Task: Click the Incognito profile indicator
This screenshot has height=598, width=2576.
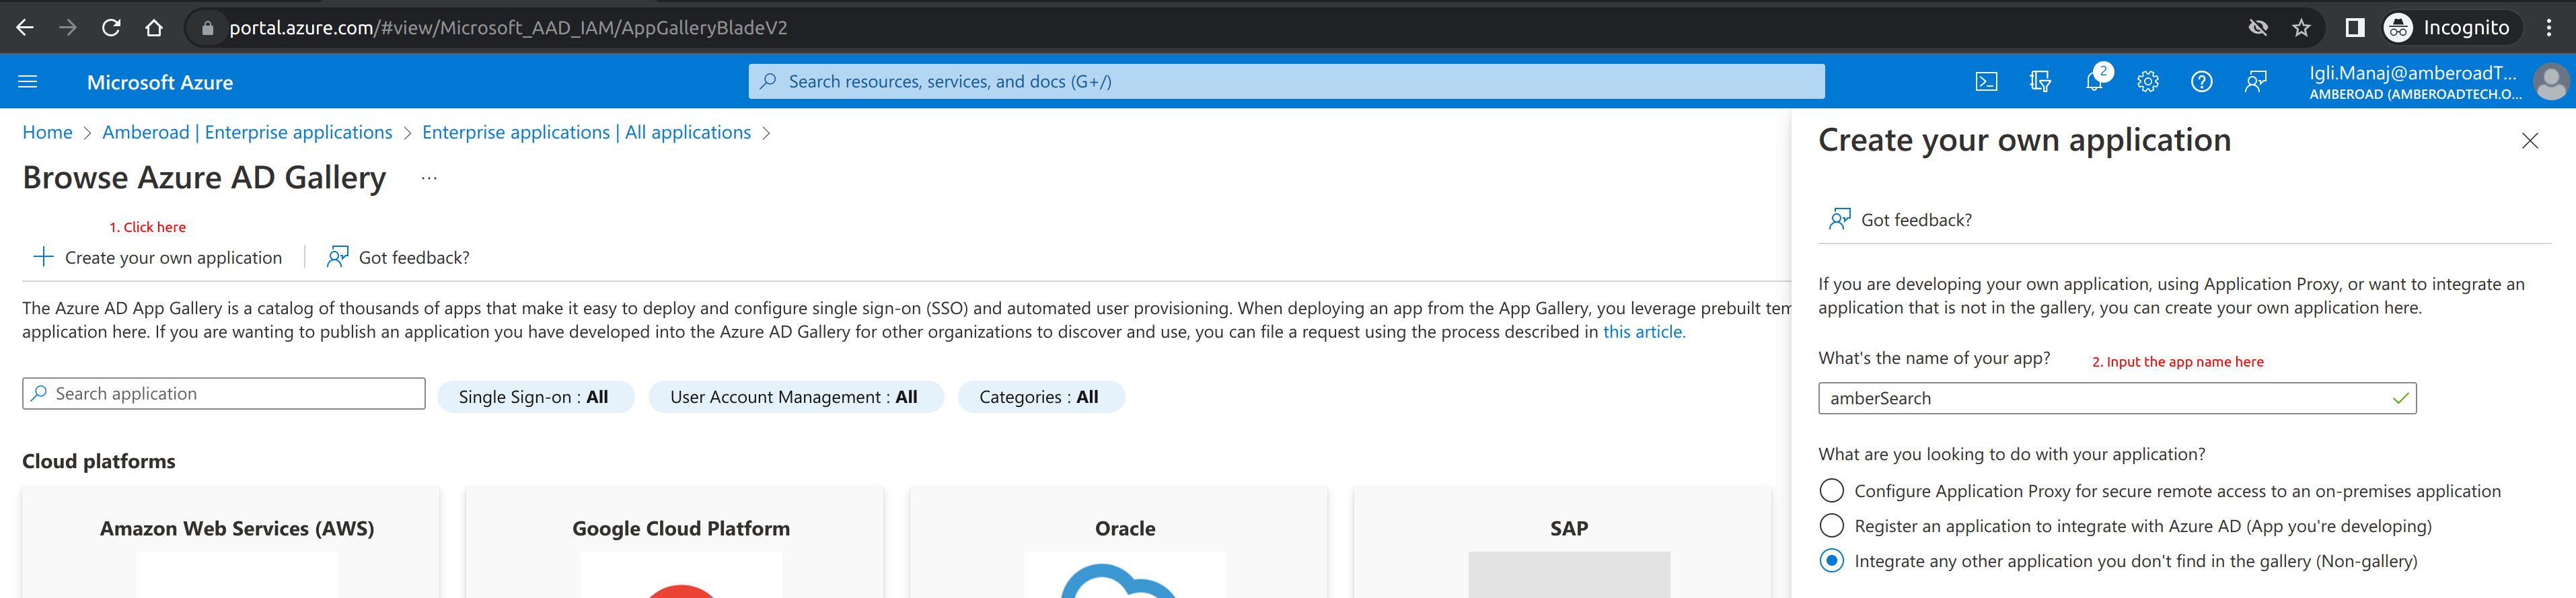Action: click(2447, 28)
